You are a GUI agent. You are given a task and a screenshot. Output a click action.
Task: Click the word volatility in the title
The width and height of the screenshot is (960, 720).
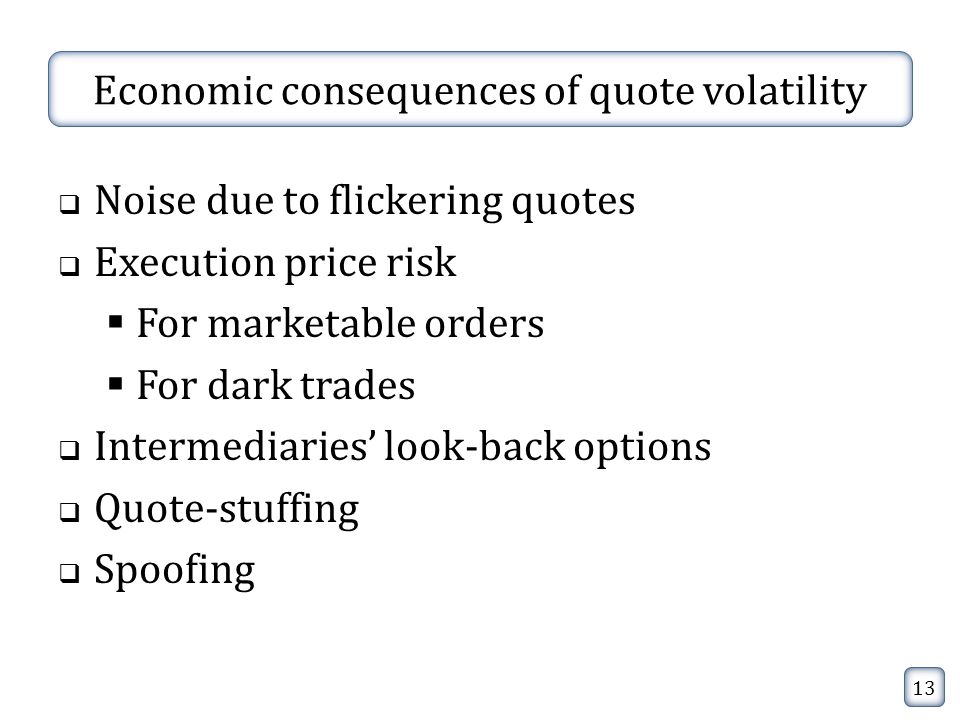pyautogui.click(x=785, y=92)
